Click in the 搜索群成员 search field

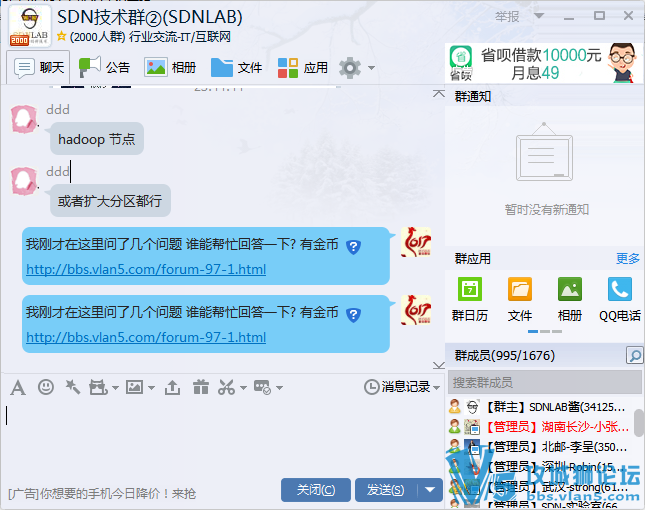click(x=545, y=382)
